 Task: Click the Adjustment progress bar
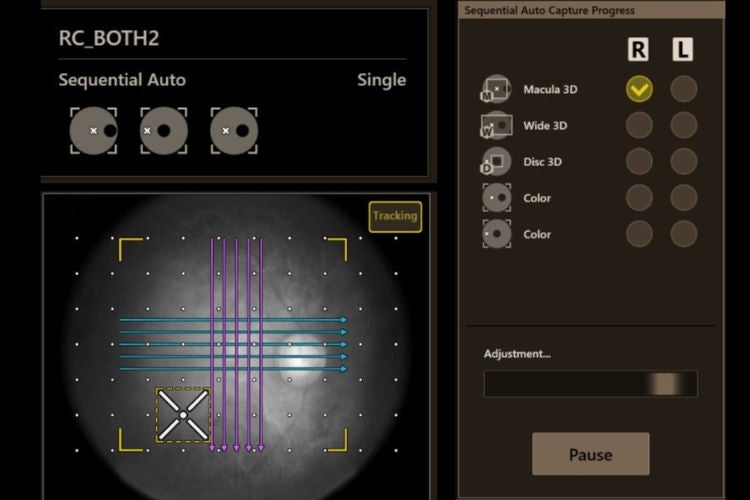[x=591, y=384]
